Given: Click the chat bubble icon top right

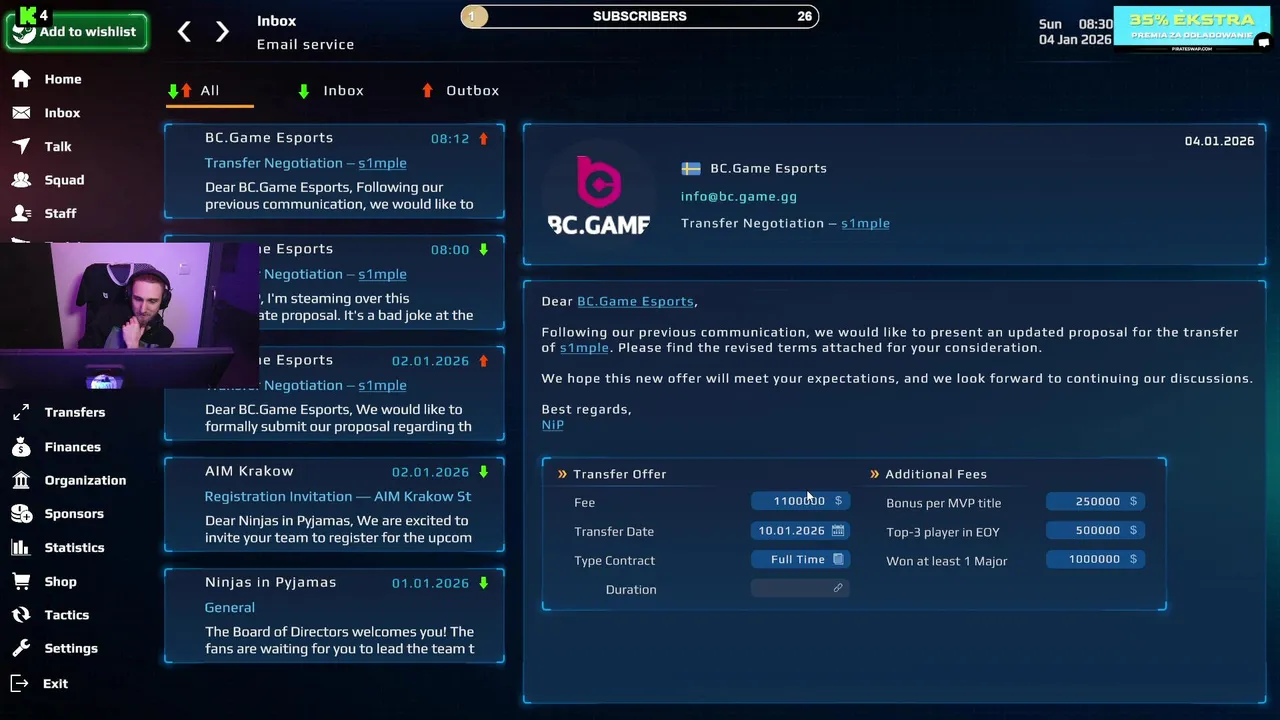Looking at the screenshot, I should [x=1264, y=42].
